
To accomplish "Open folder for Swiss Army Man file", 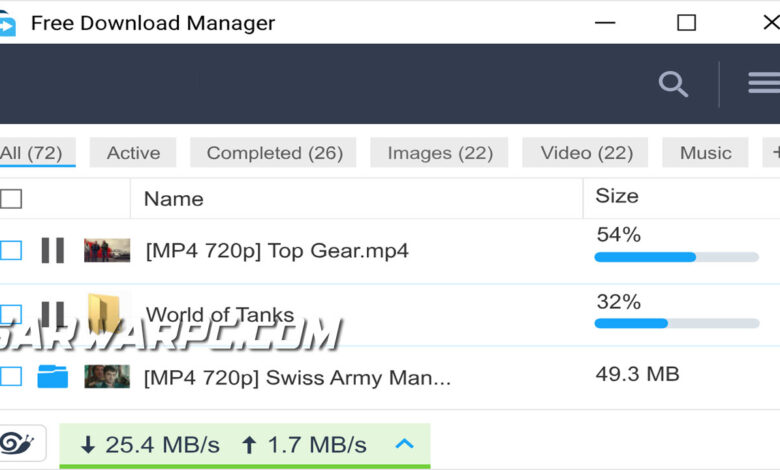I will [x=53, y=376].
